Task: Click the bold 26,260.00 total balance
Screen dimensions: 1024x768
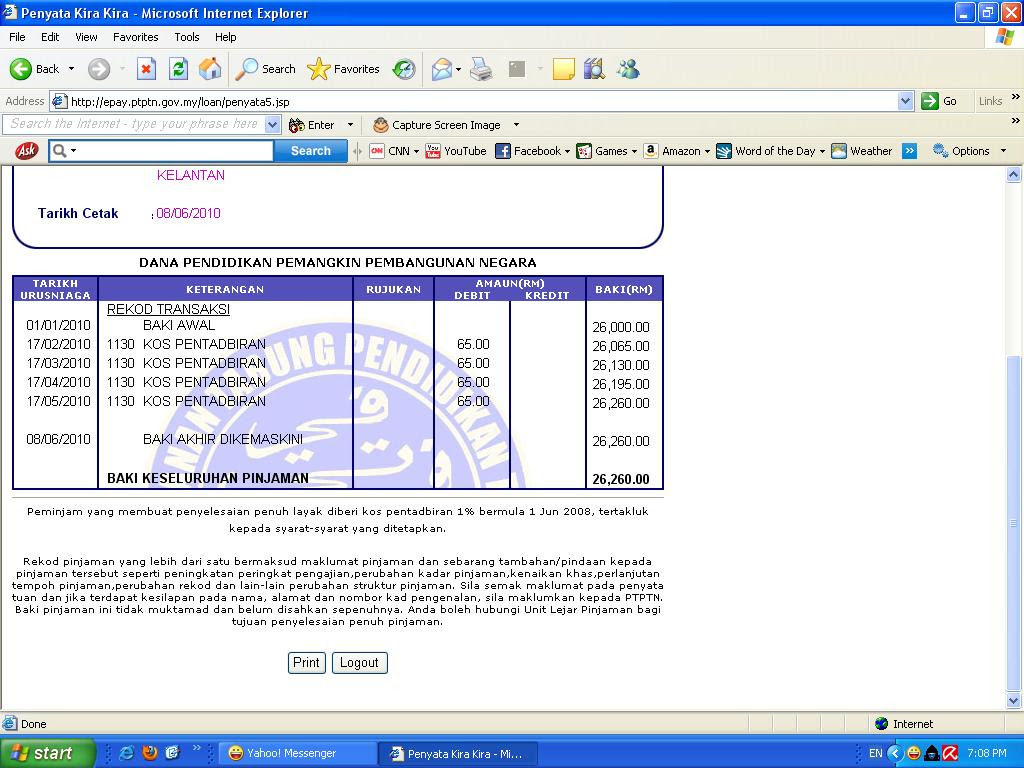Action: pos(621,479)
